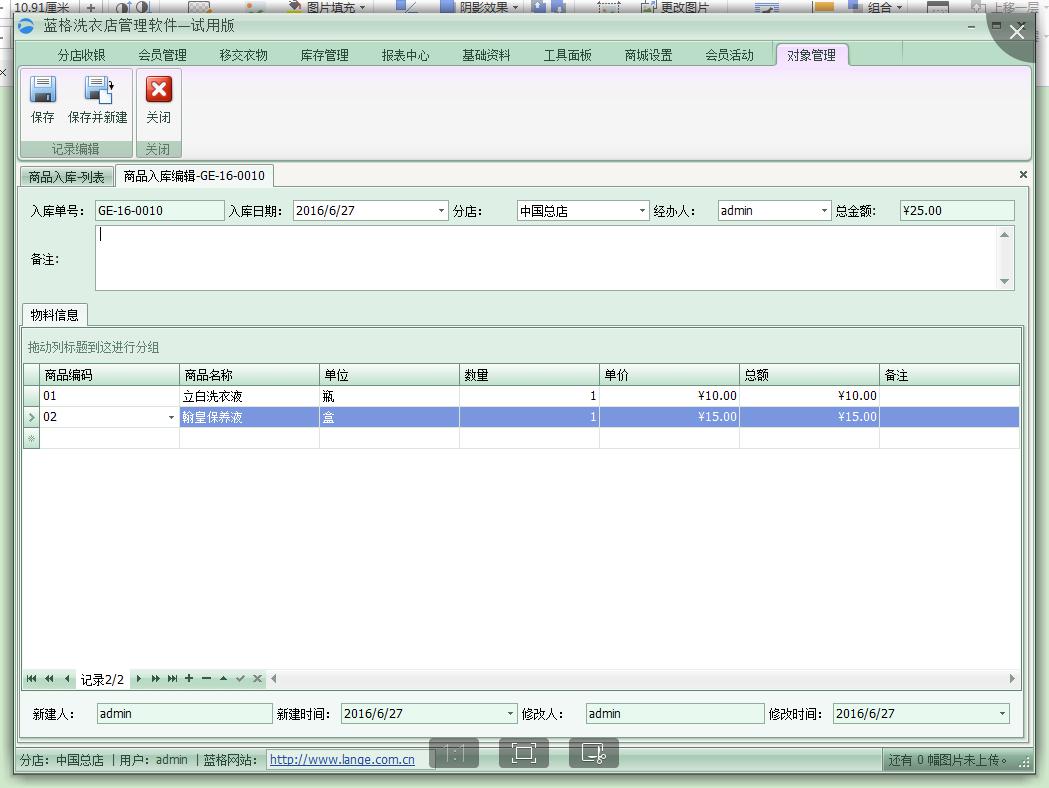The image size is (1049, 788).
Task: Click the 商品名称 column header
Action: 250,375
